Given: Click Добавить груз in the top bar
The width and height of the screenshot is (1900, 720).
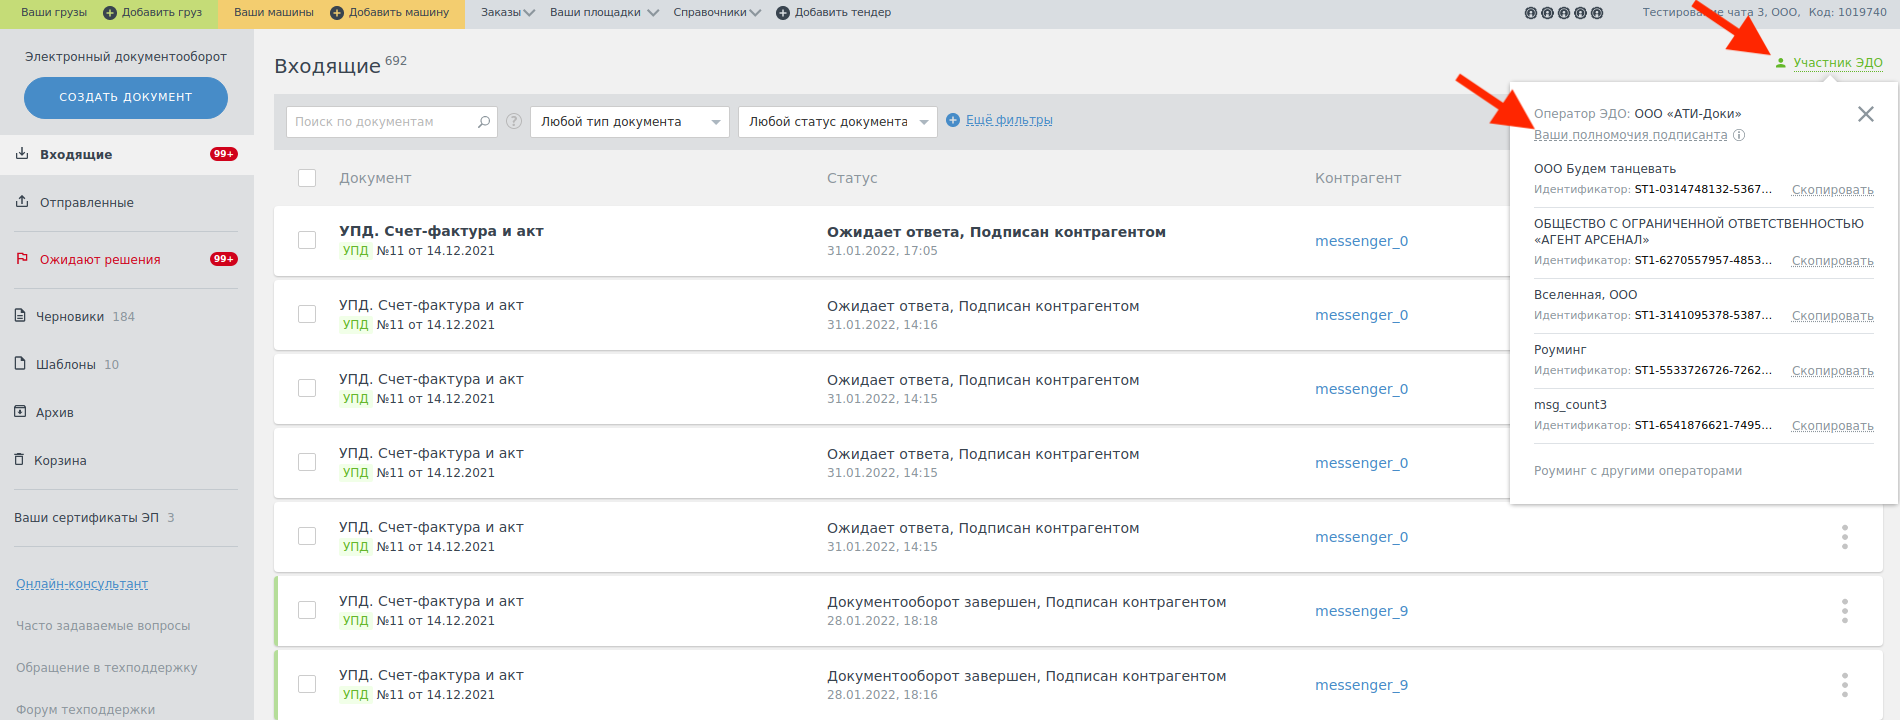Looking at the screenshot, I should point(162,13).
